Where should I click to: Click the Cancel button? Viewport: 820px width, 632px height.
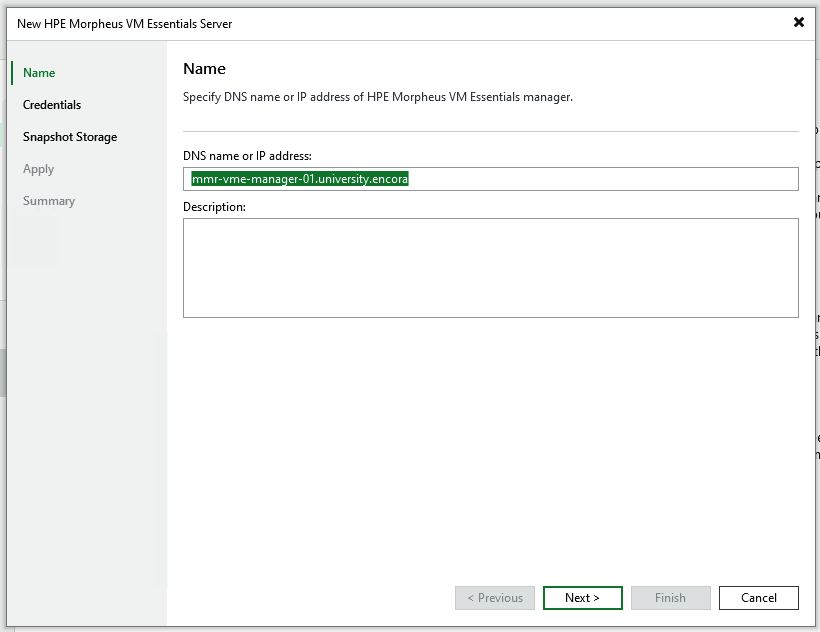(758, 597)
